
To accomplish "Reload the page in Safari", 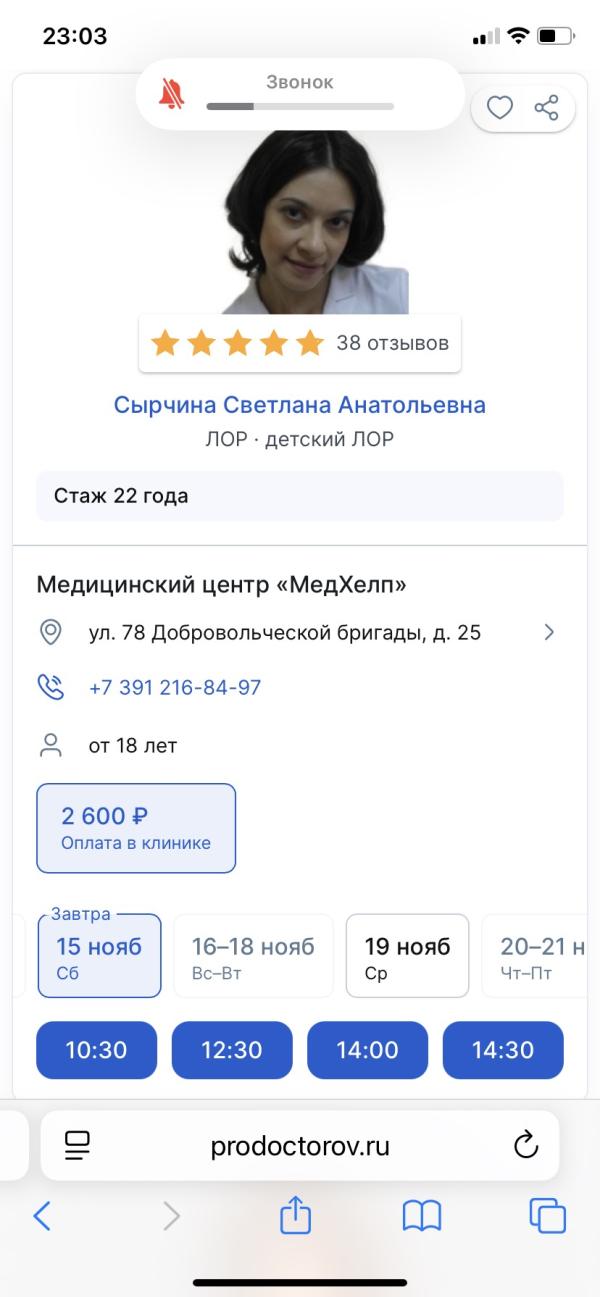I will (x=525, y=1146).
